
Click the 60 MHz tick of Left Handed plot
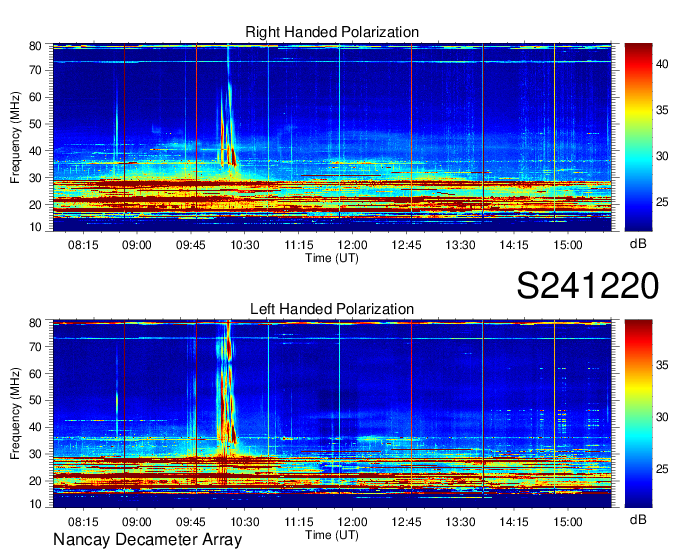pyautogui.click(x=36, y=374)
